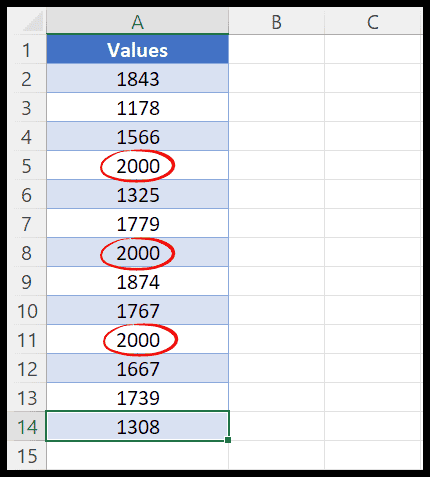Select row 14 header
The width and height of the screenshot is (430, 477).
coord(27,426)
